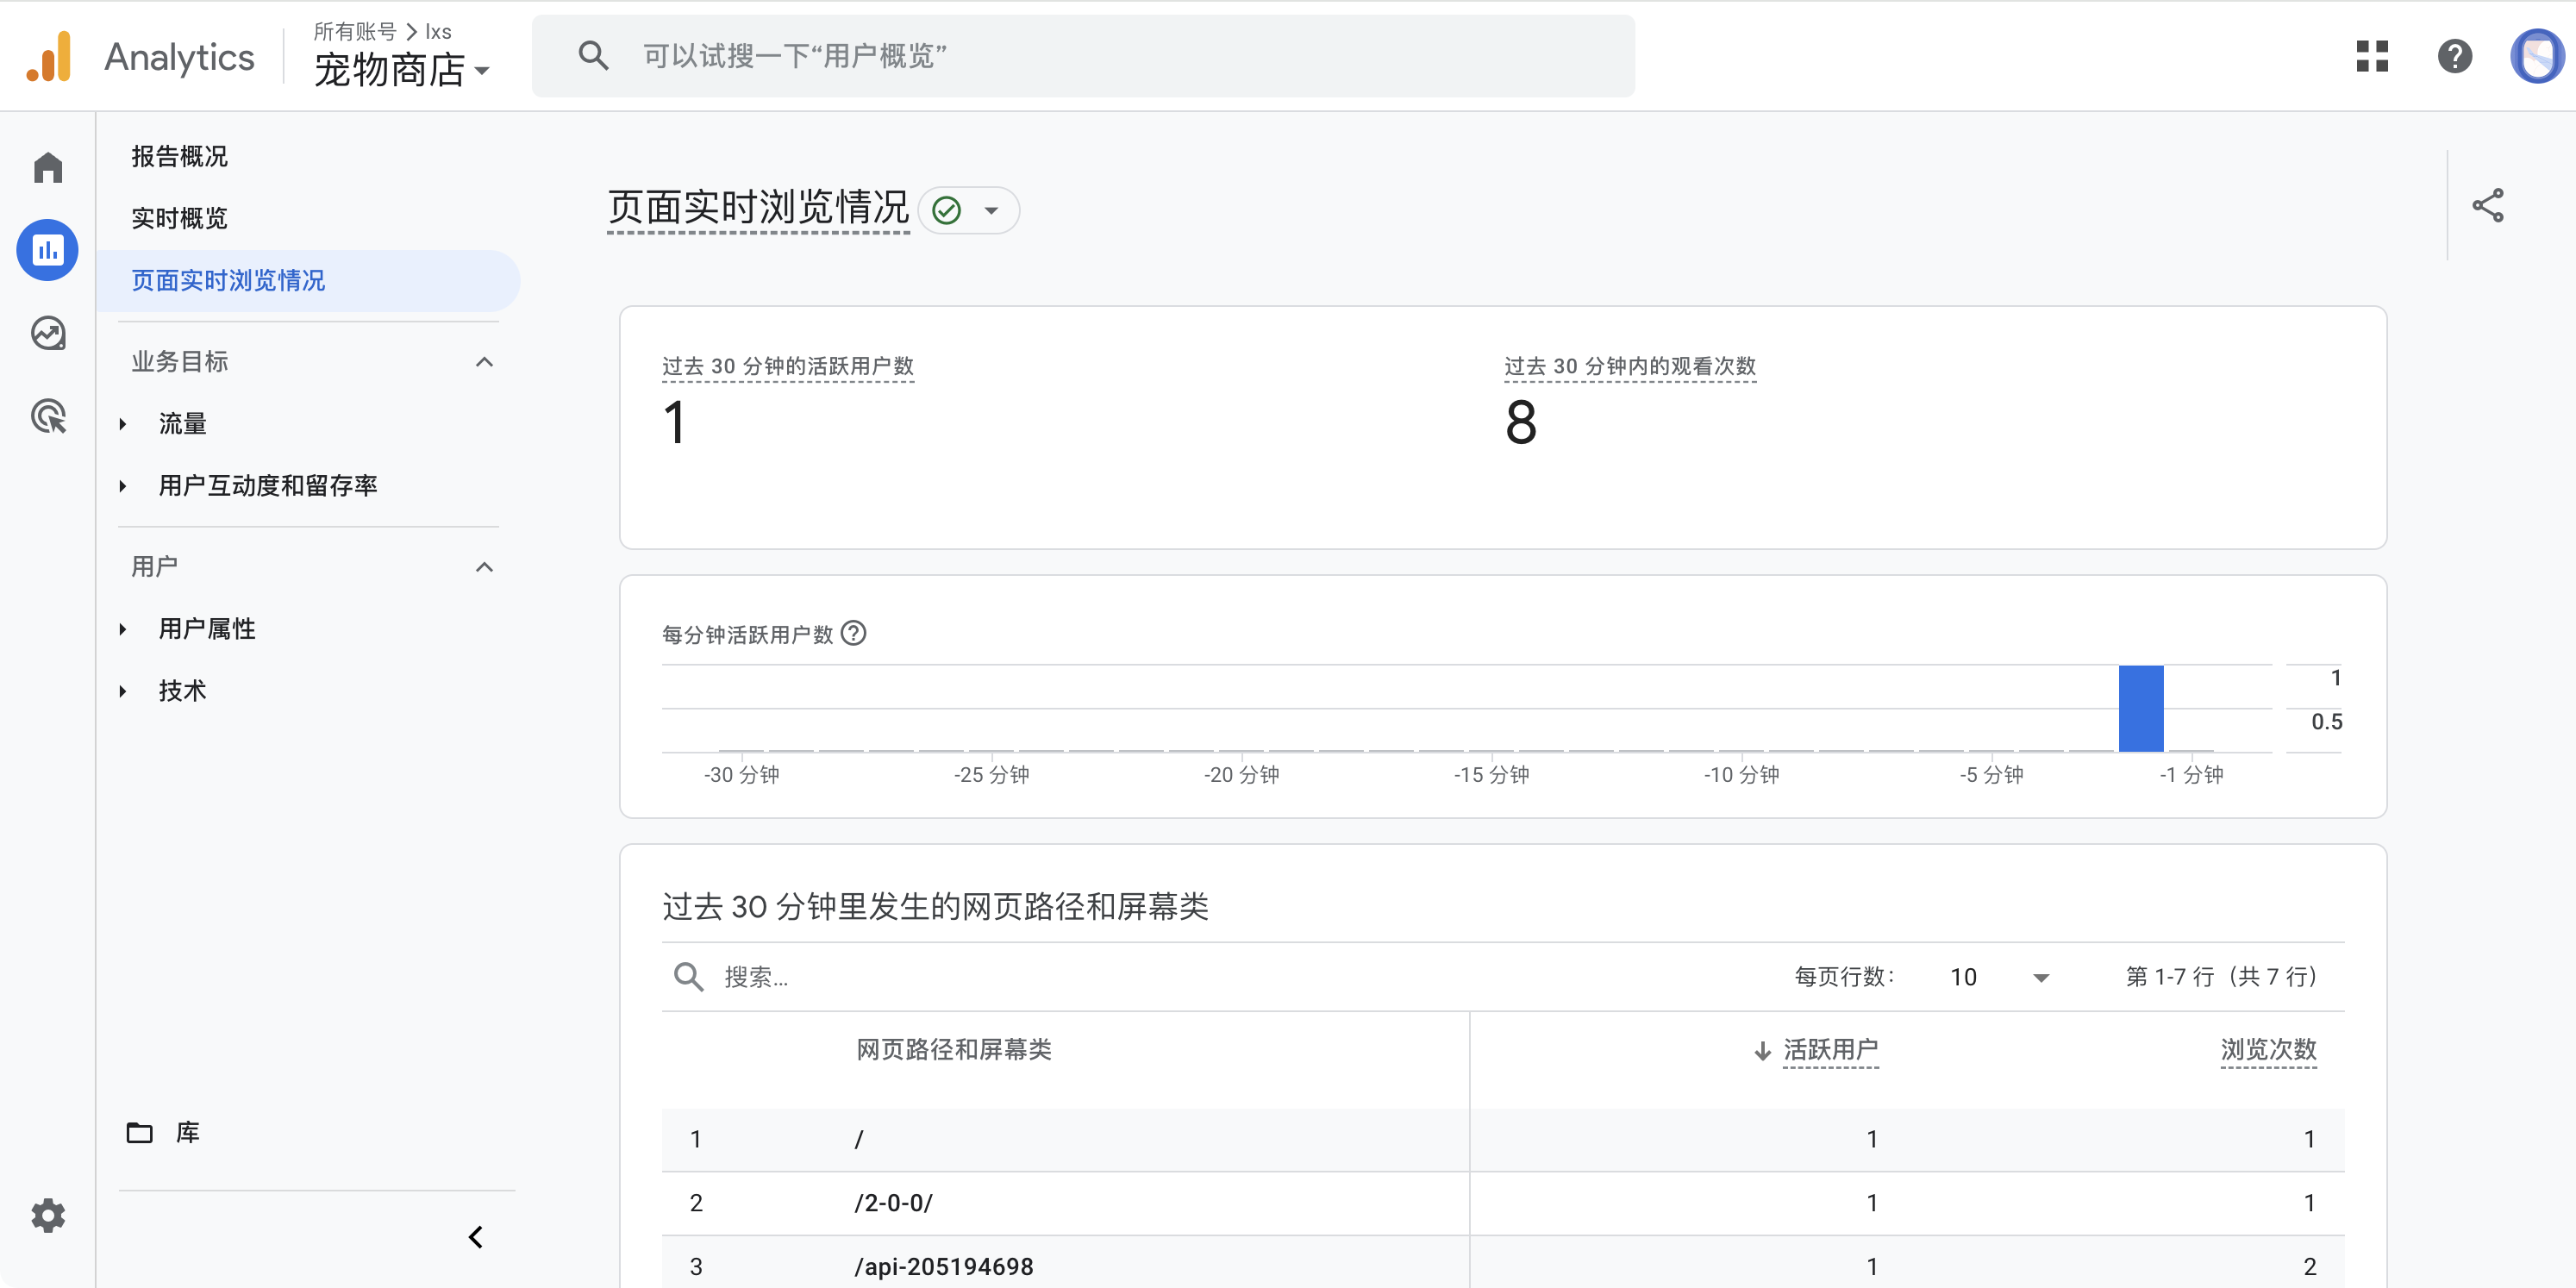Viewport: 2576px width, 1288px height.
Task: Collapse the 业务目标 section
Action: coord(485,361)
